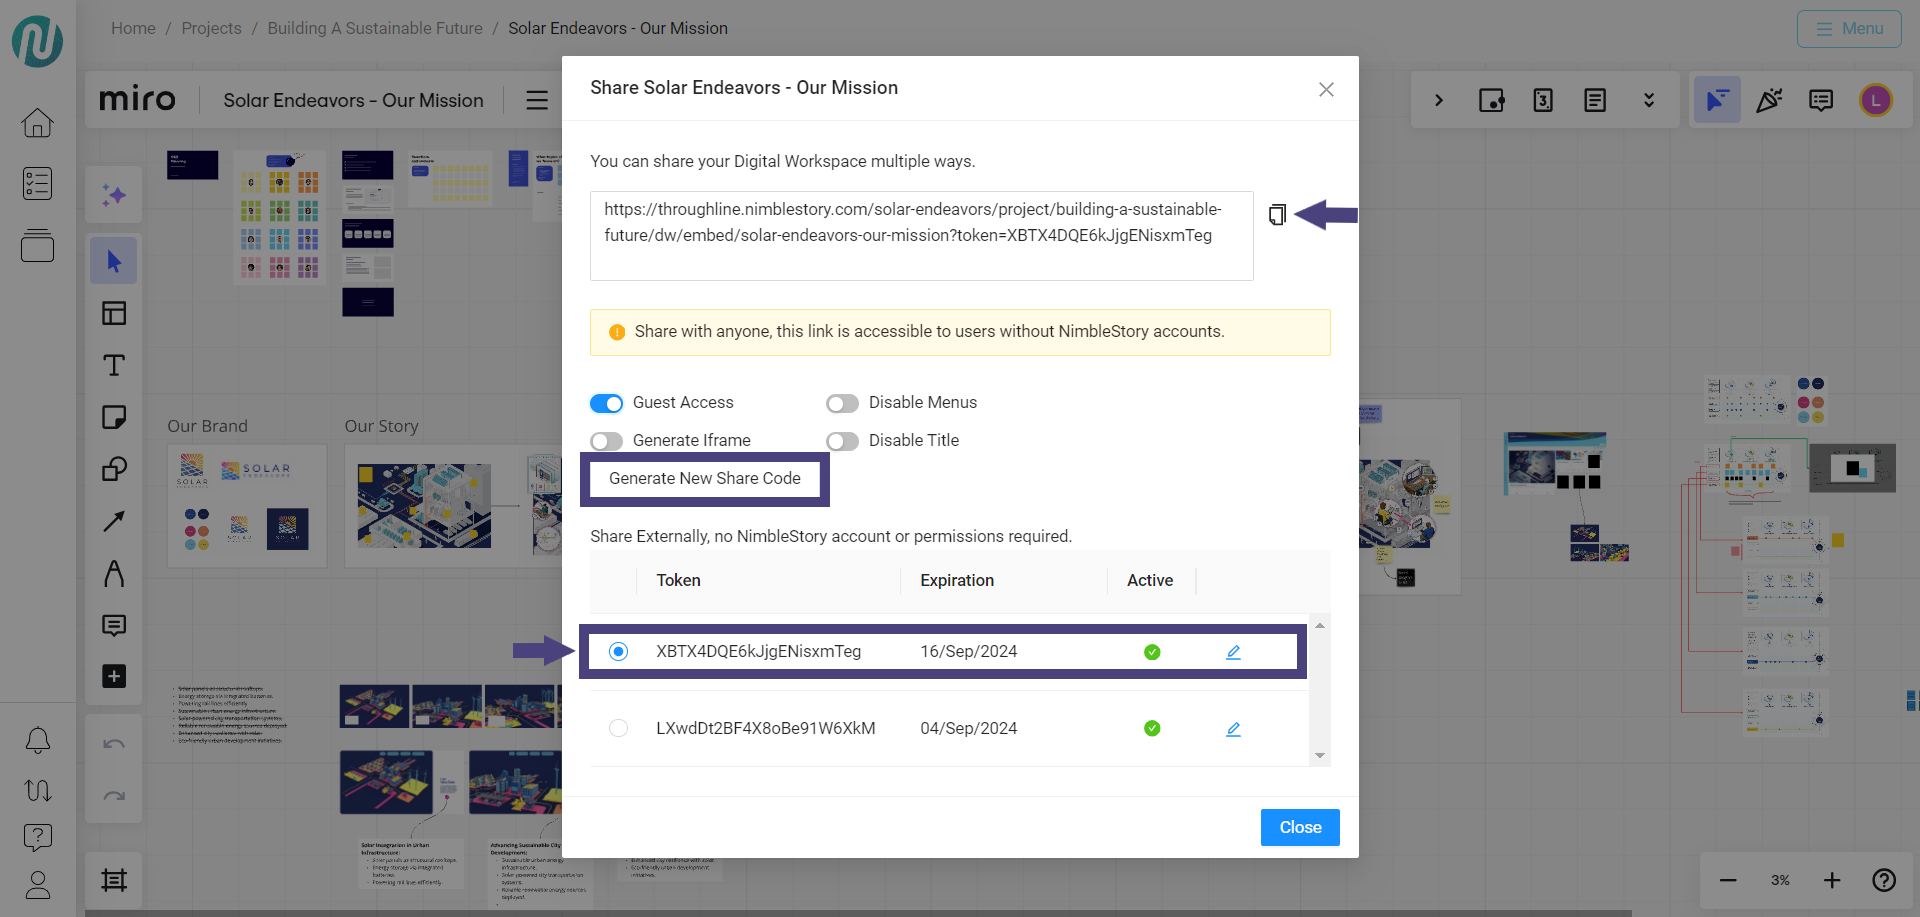Open the home icon in left sidebar
Screen dimensions: 1920x917
pos(38,123)
